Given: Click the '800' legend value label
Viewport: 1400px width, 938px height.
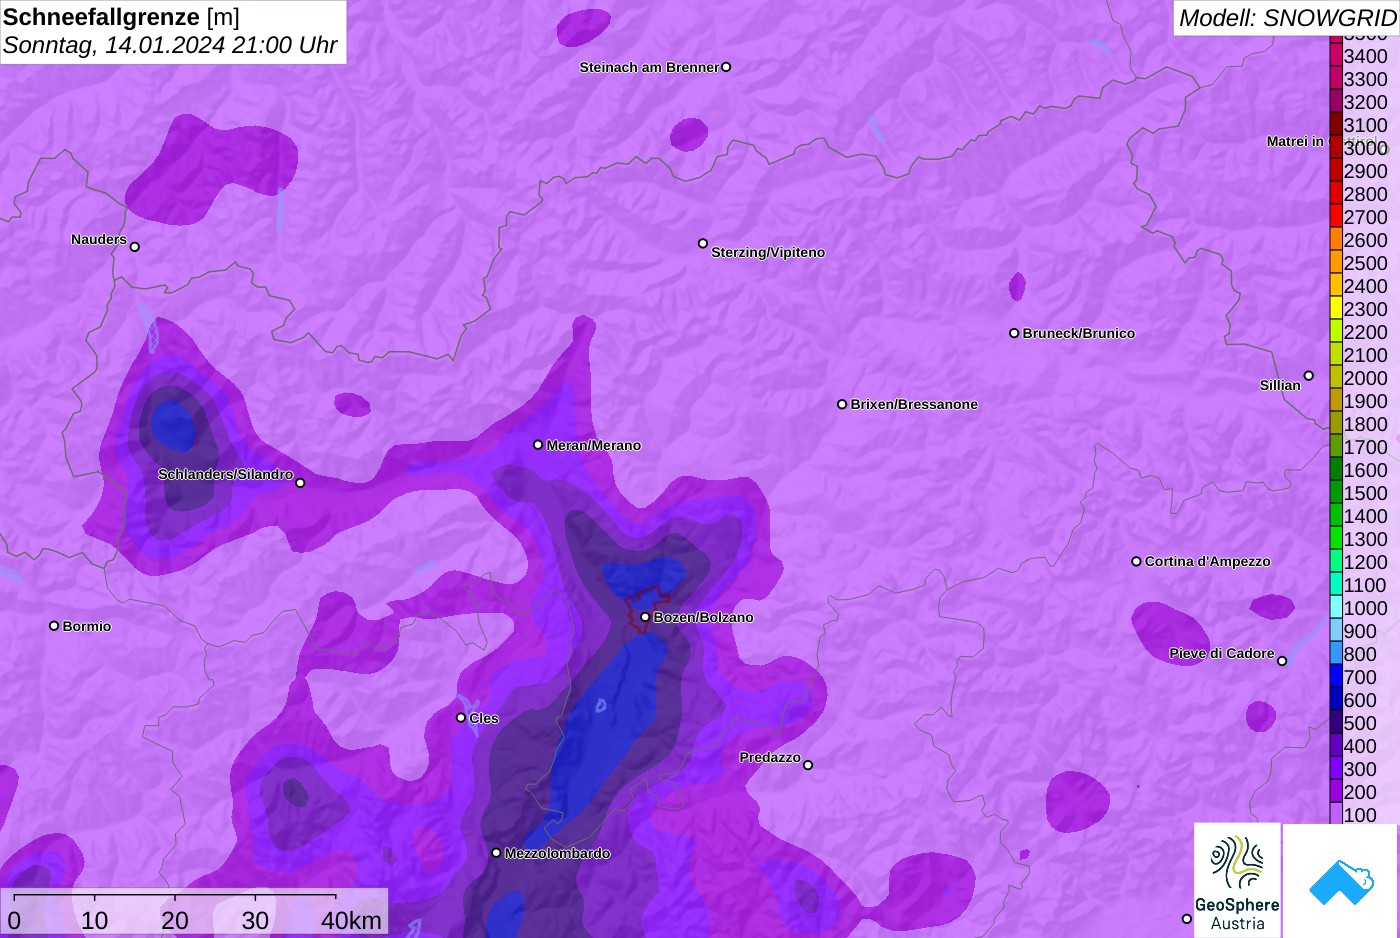Looking at the screenshot, I should click(1360, 654).
